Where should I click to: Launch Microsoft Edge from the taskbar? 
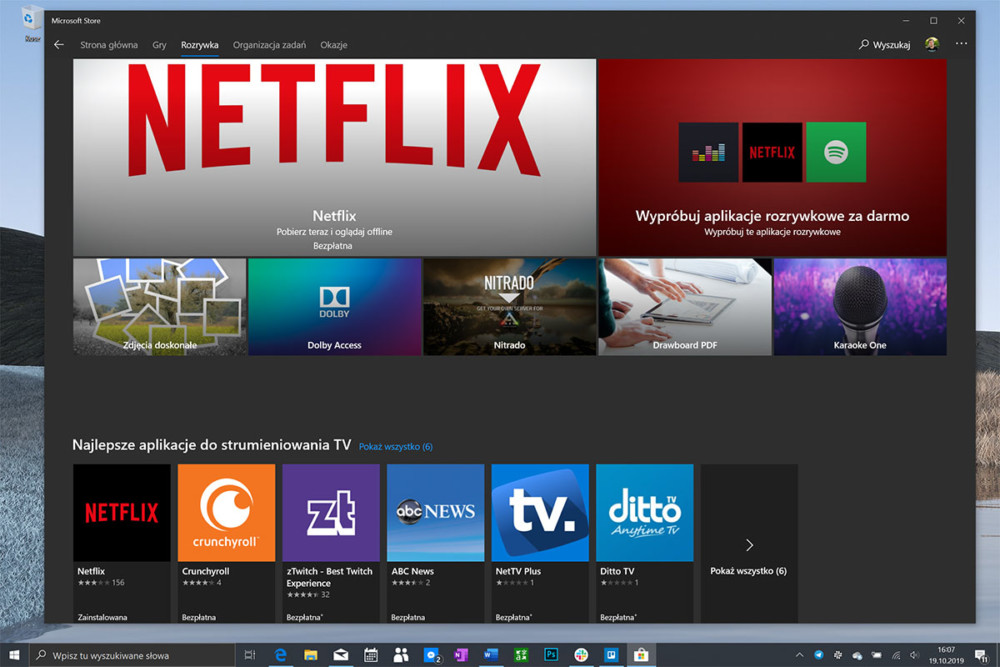pyautogui.click(x=280, y=655)
